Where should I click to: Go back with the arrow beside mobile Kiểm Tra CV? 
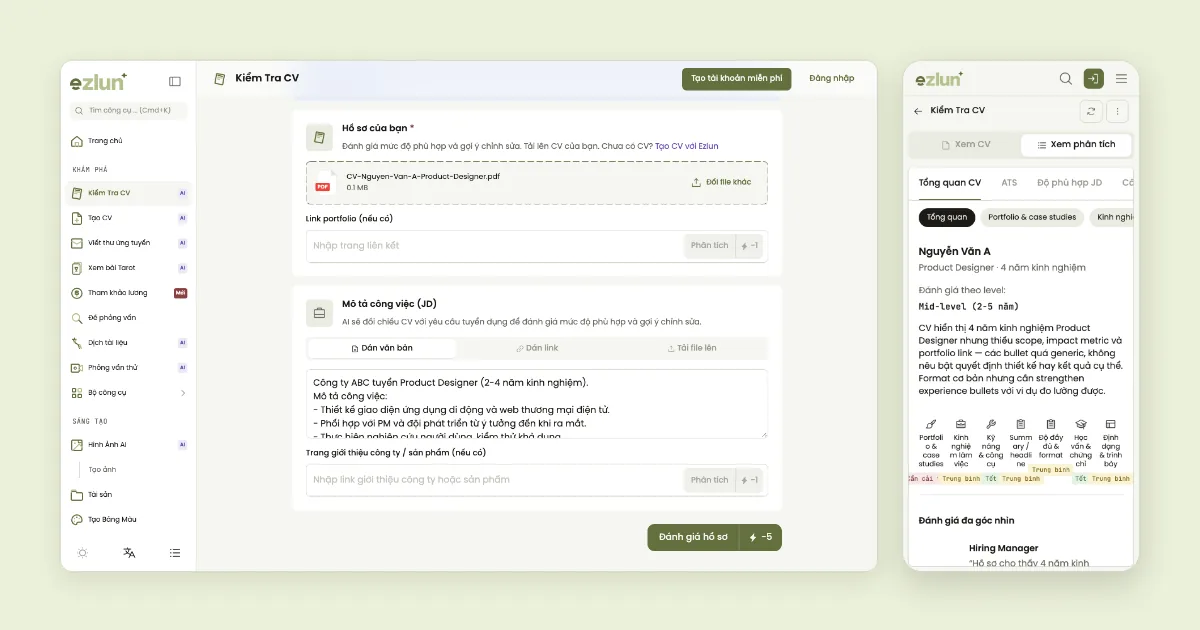click(918, 111)
